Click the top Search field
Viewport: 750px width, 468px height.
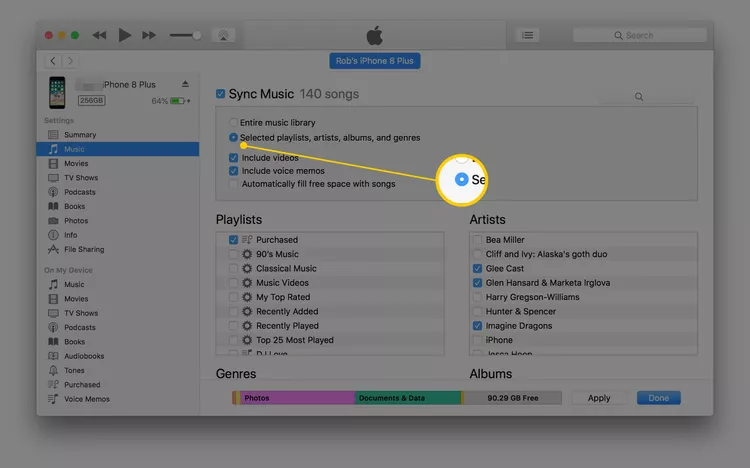coord(640,35)
